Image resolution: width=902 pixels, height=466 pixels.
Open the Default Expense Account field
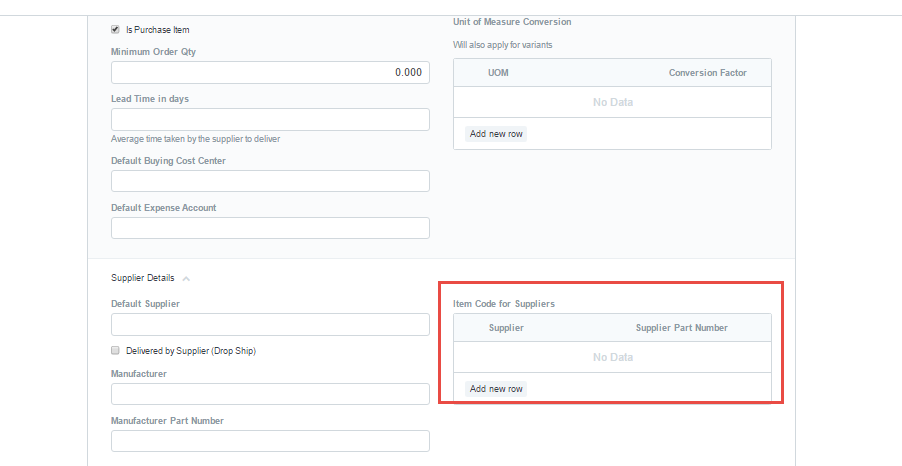(270, 228)
